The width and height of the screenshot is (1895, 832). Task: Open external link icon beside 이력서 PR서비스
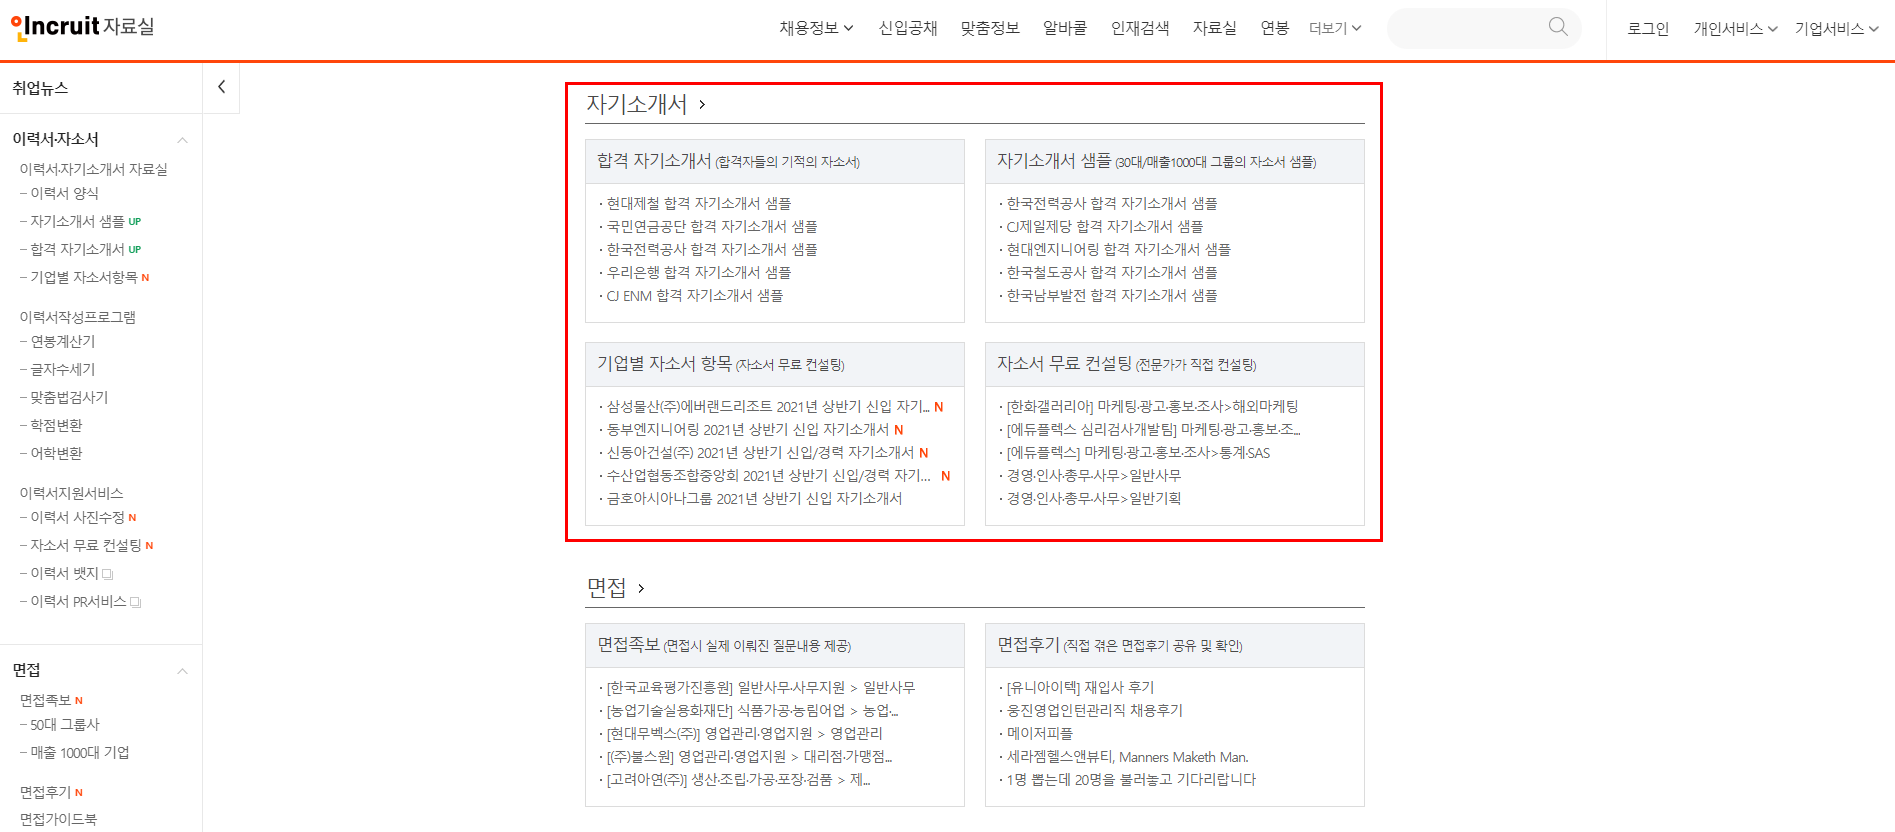[x=136, y=603]
